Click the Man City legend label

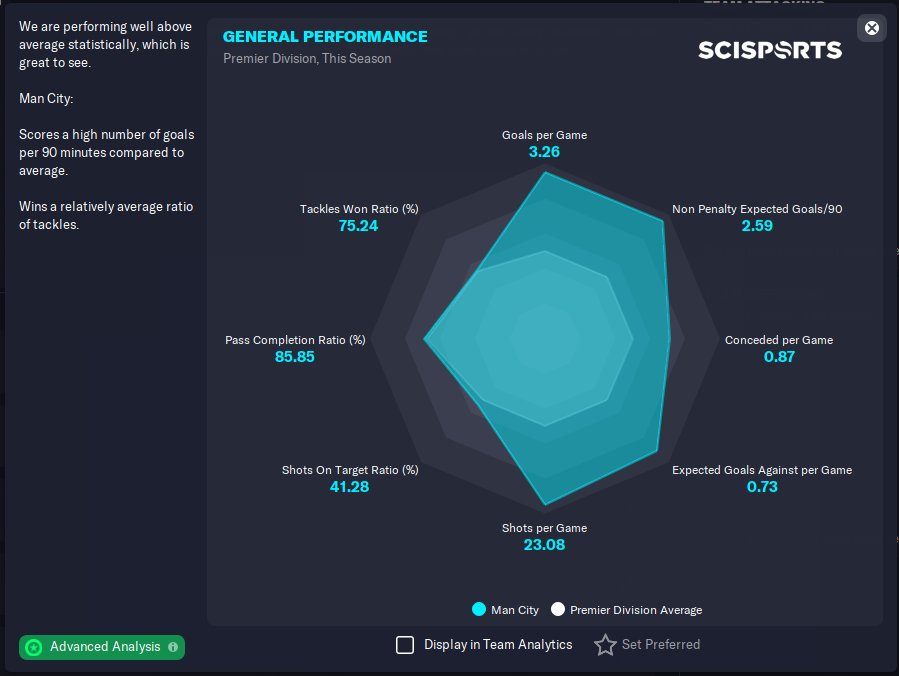coord(515,610)
